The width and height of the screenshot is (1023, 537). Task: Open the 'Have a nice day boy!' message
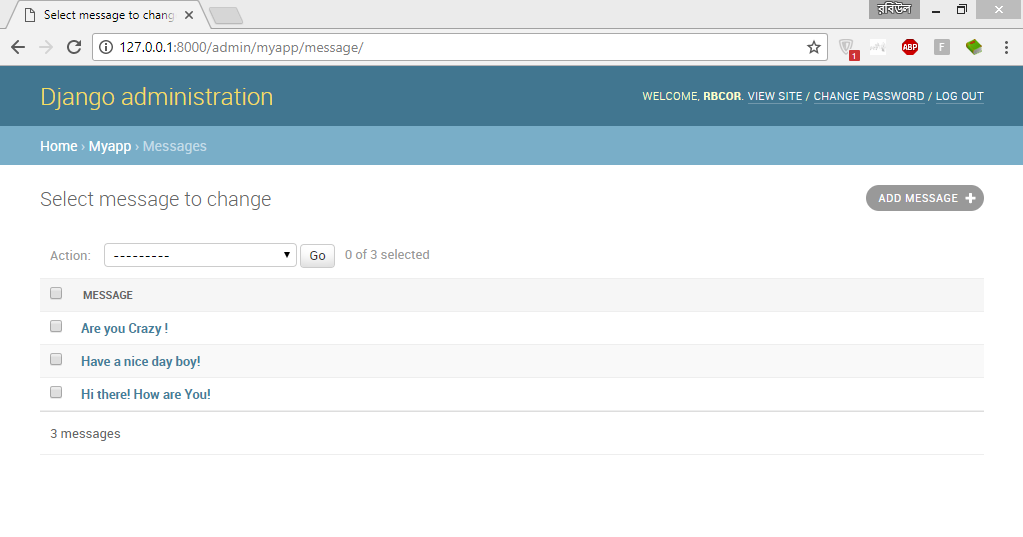[x=140, y=361]
